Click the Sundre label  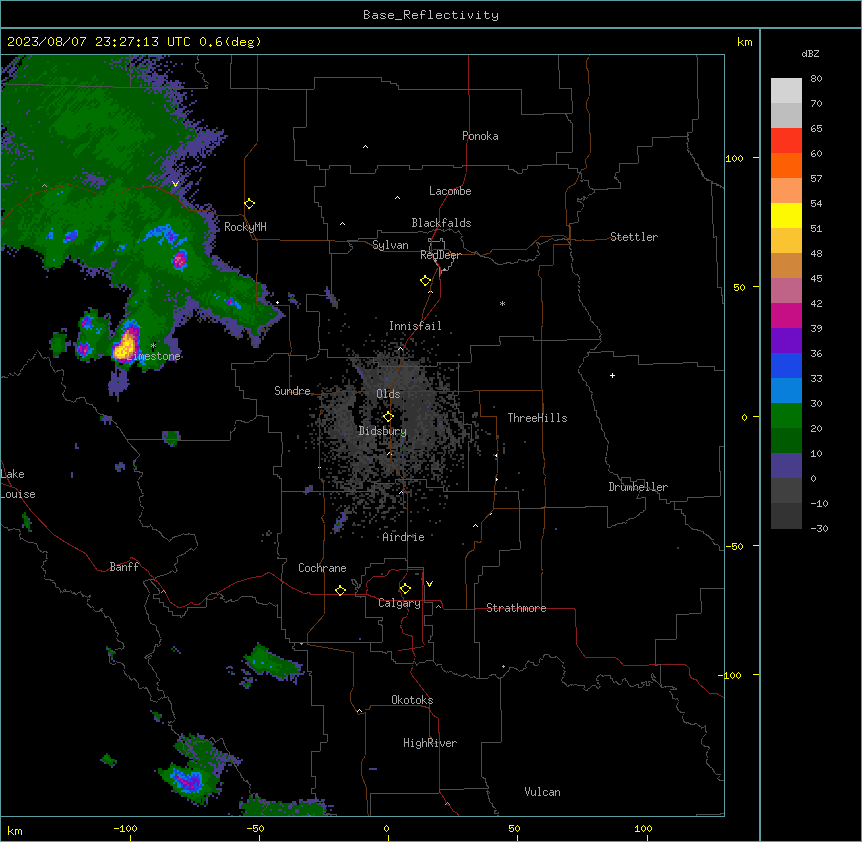(292, 391)
